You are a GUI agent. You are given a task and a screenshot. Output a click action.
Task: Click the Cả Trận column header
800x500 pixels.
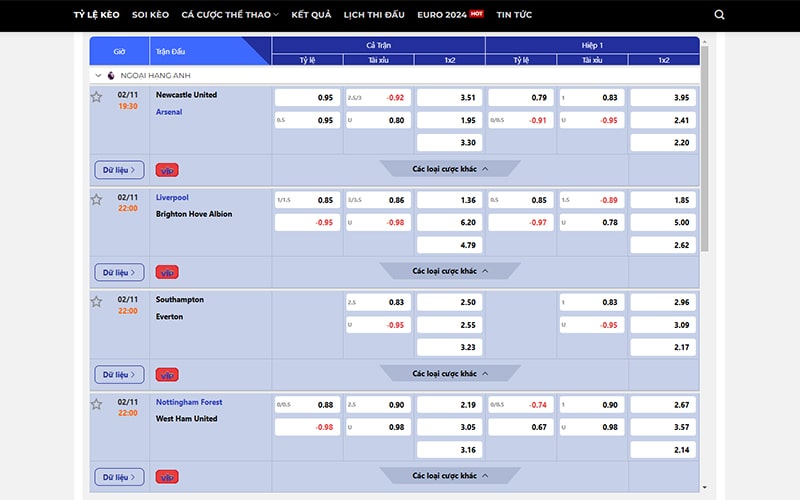pyautogui.click(x=379, y=45)
